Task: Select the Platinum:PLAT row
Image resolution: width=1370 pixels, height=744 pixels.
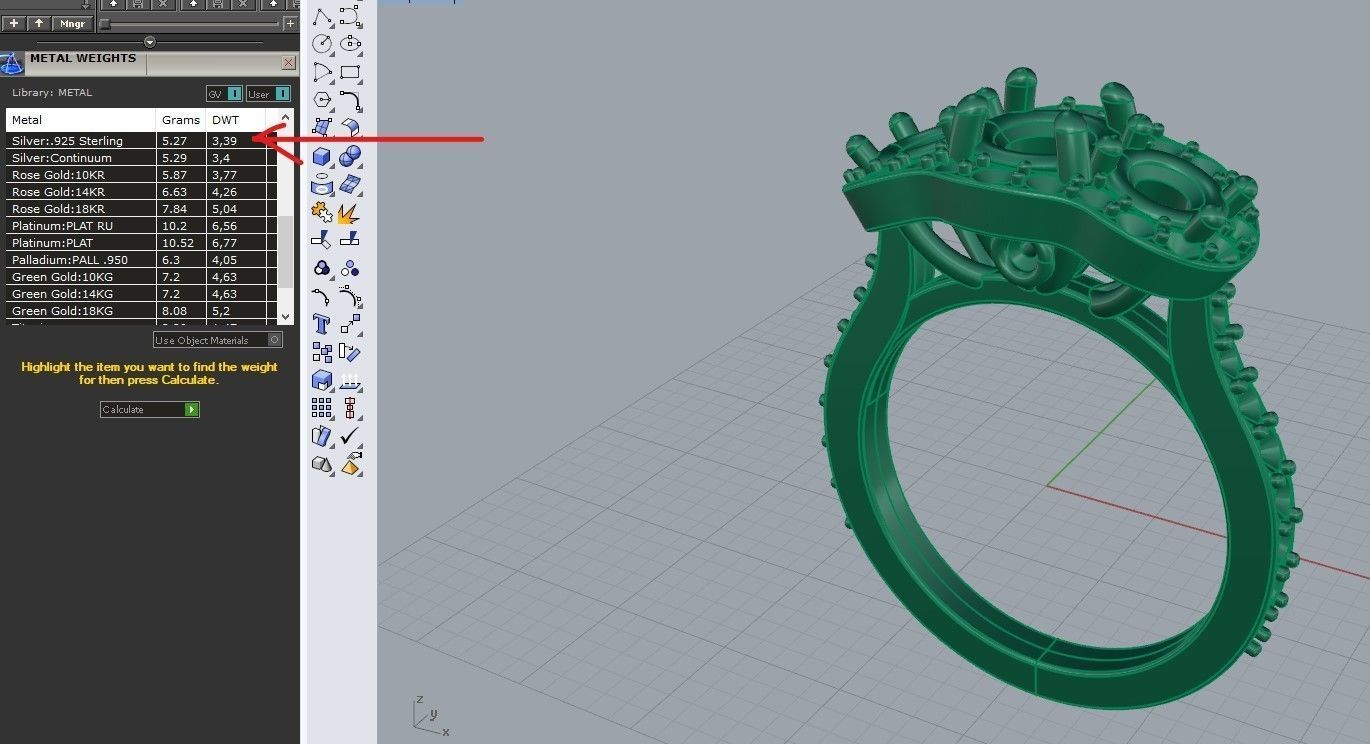Action: (x=141, y=243)
